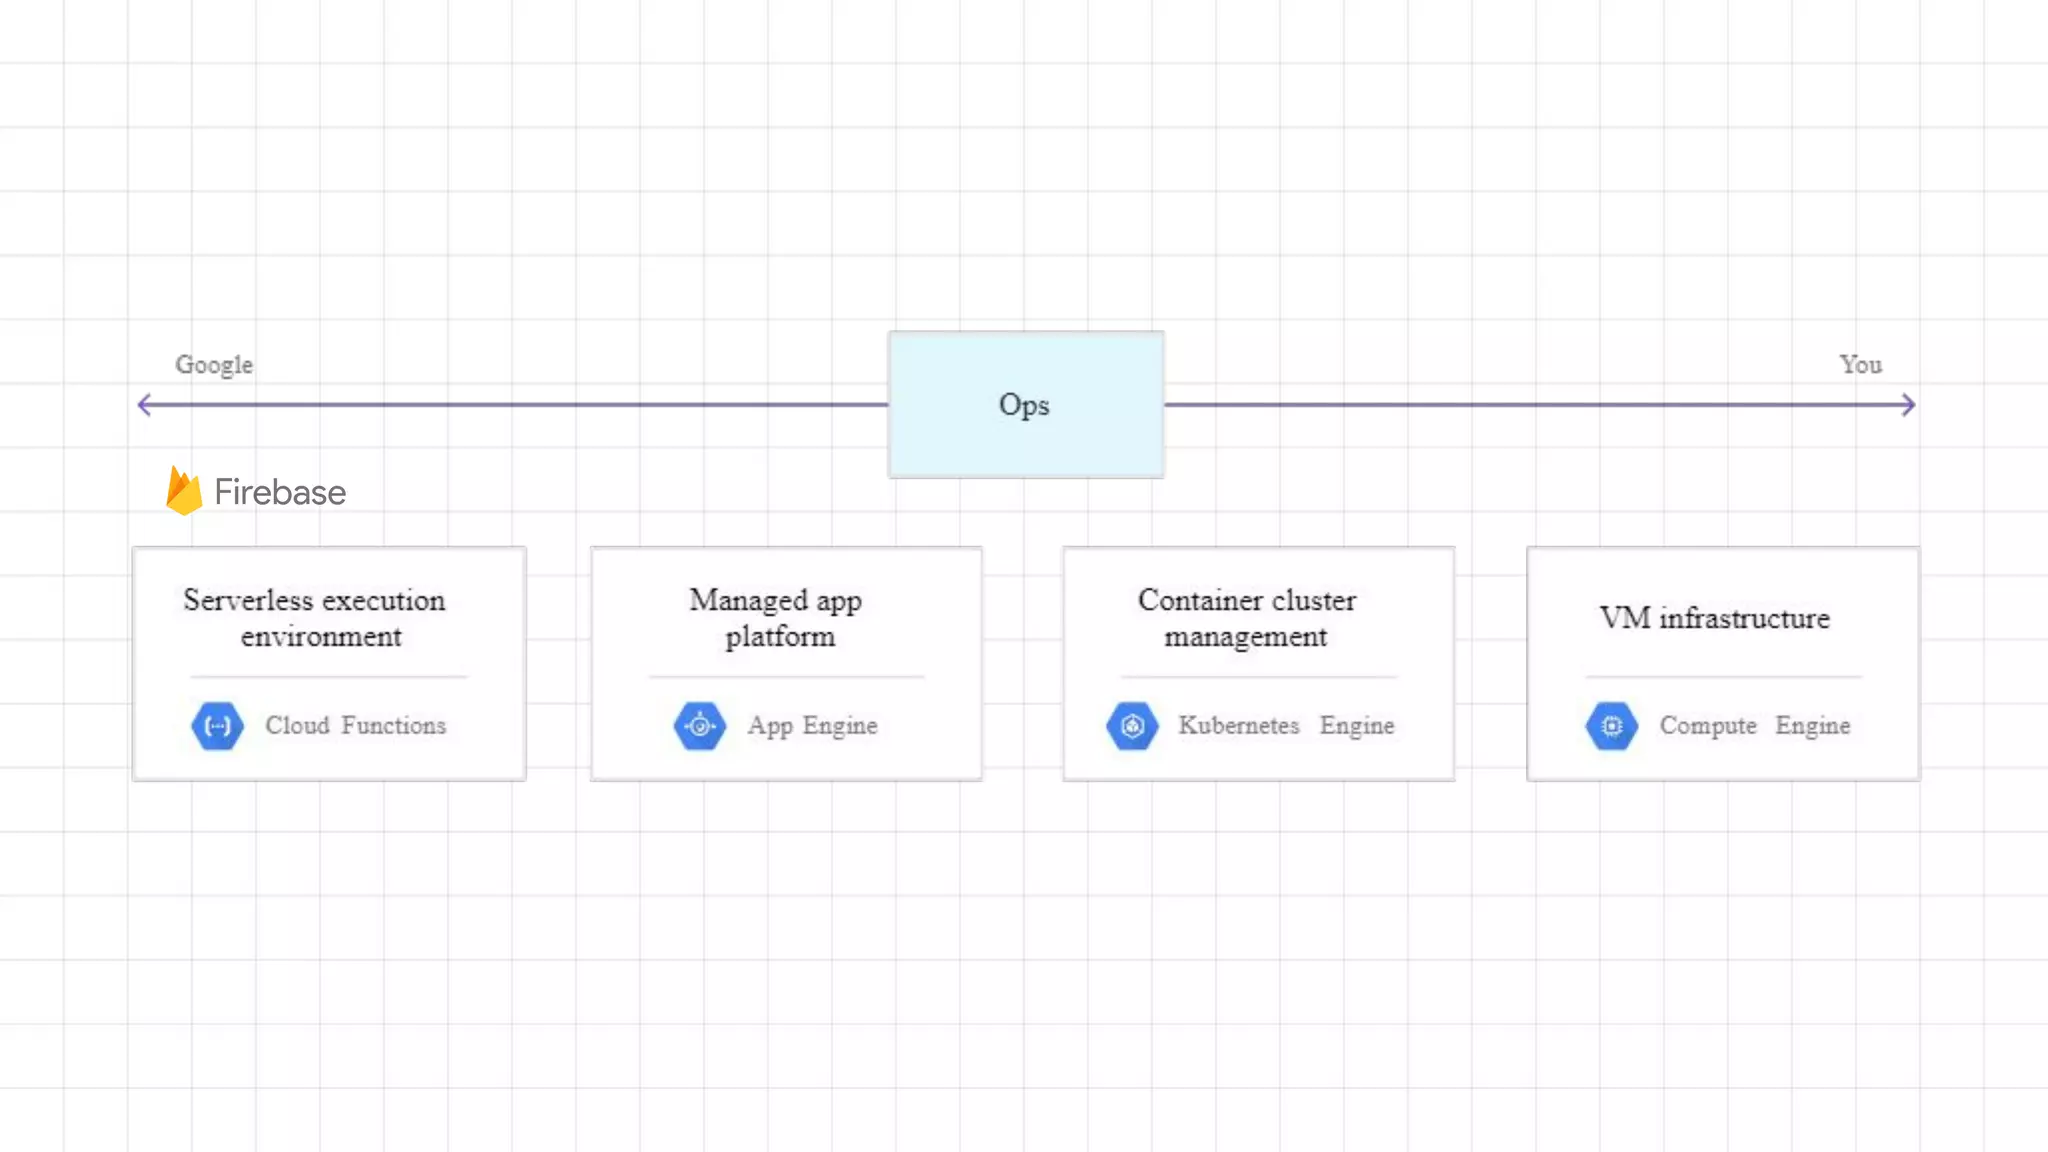This screenshot has width=2048, height=1152.
Task: Select the Managed app platform heading
Action: click(777, 618)
